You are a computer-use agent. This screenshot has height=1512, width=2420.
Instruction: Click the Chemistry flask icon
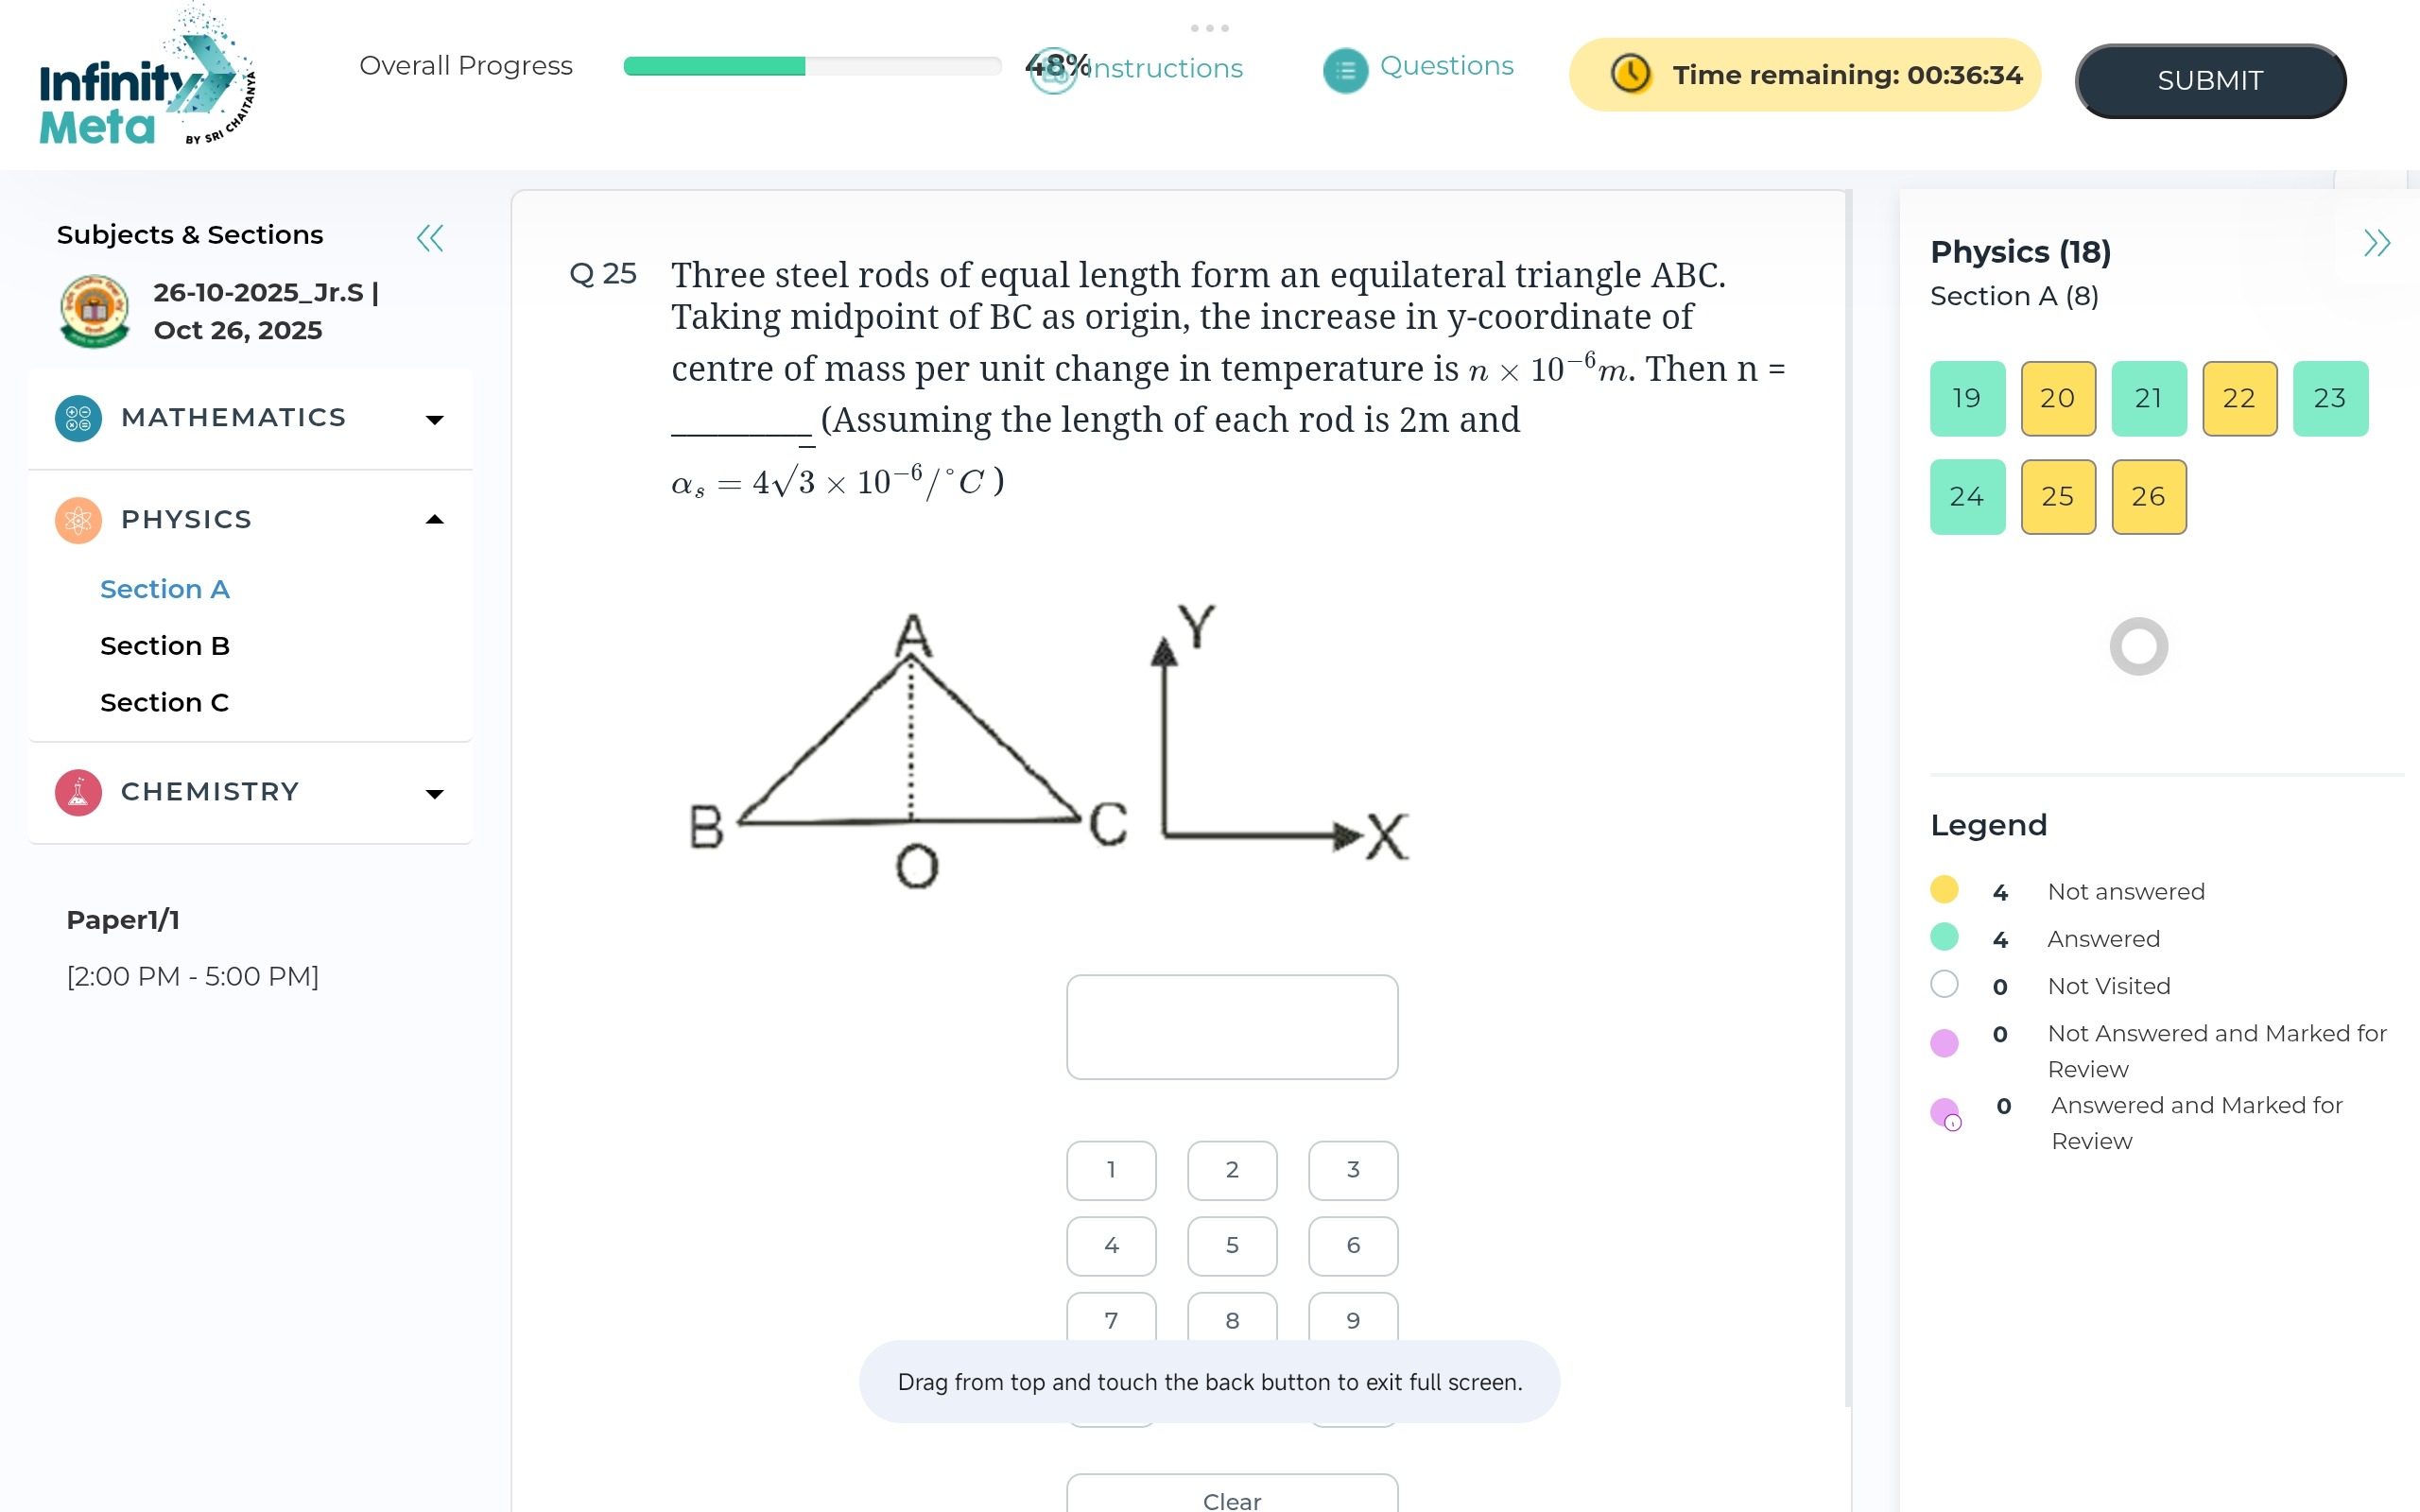(x=78, y=792)
